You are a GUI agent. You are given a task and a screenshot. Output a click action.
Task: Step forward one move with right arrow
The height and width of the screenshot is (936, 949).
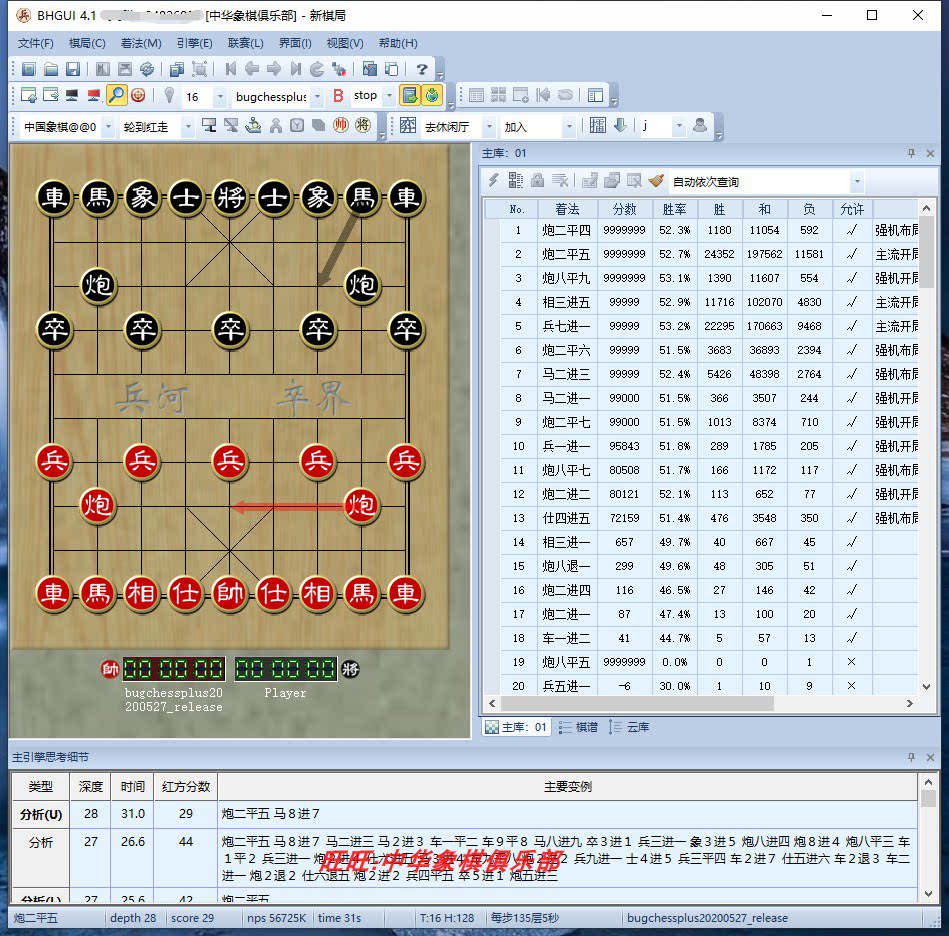click(x=274, y=69)
